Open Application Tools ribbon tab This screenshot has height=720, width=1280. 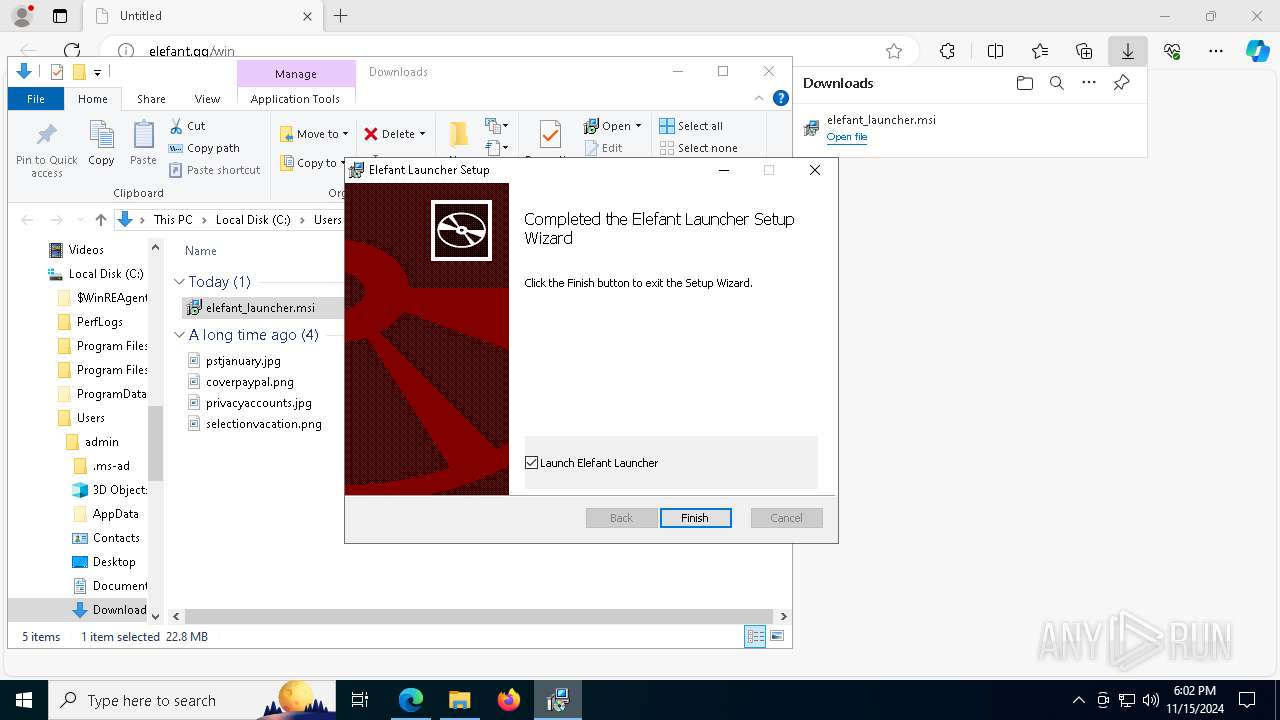[x=295, y=99]
